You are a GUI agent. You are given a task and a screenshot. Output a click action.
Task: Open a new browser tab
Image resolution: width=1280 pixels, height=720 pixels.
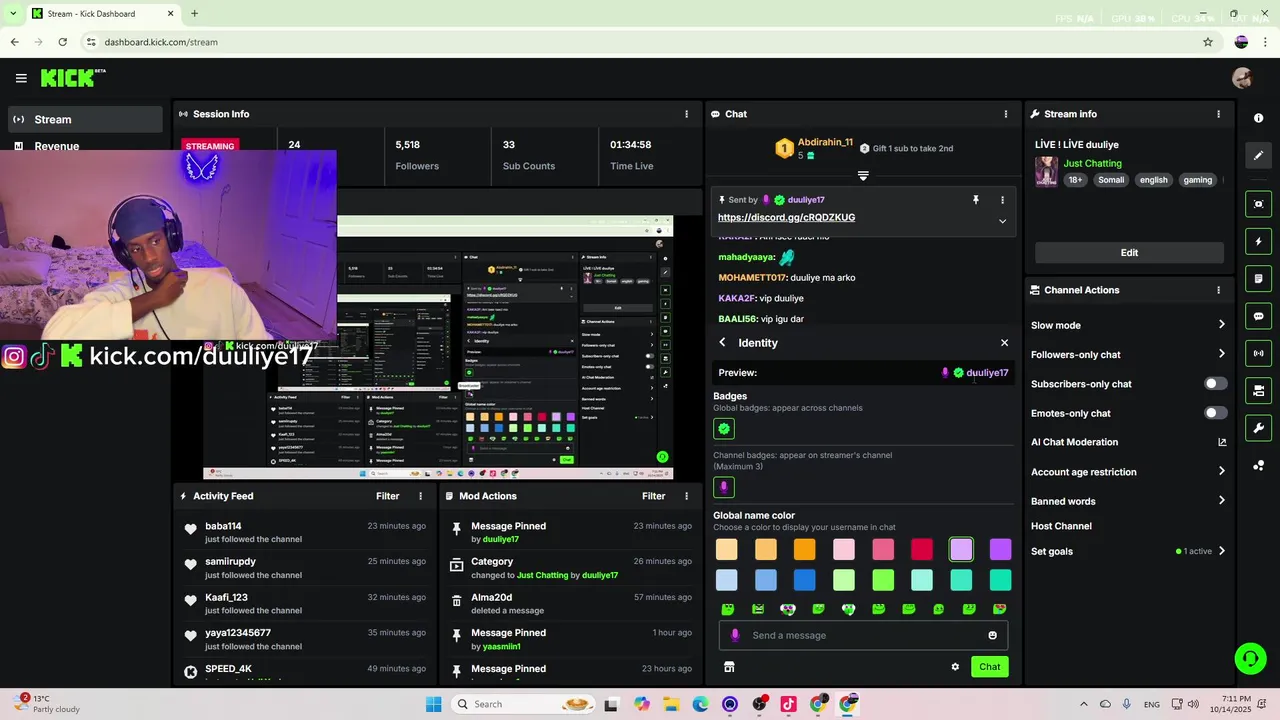coord(194,14)
